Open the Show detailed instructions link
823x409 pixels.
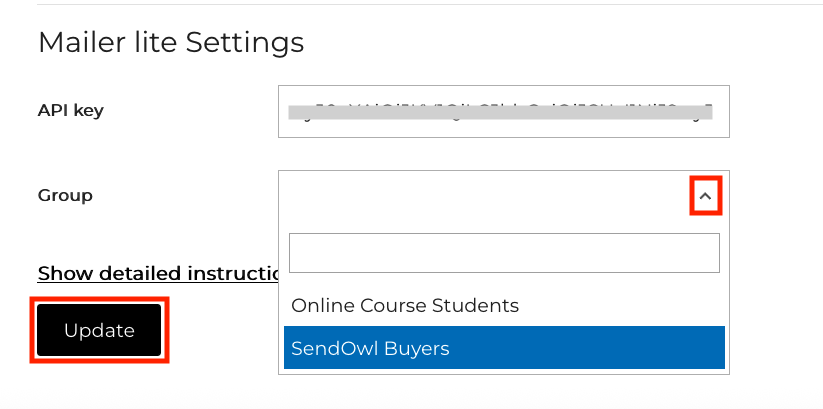click(x=157, y=273)
